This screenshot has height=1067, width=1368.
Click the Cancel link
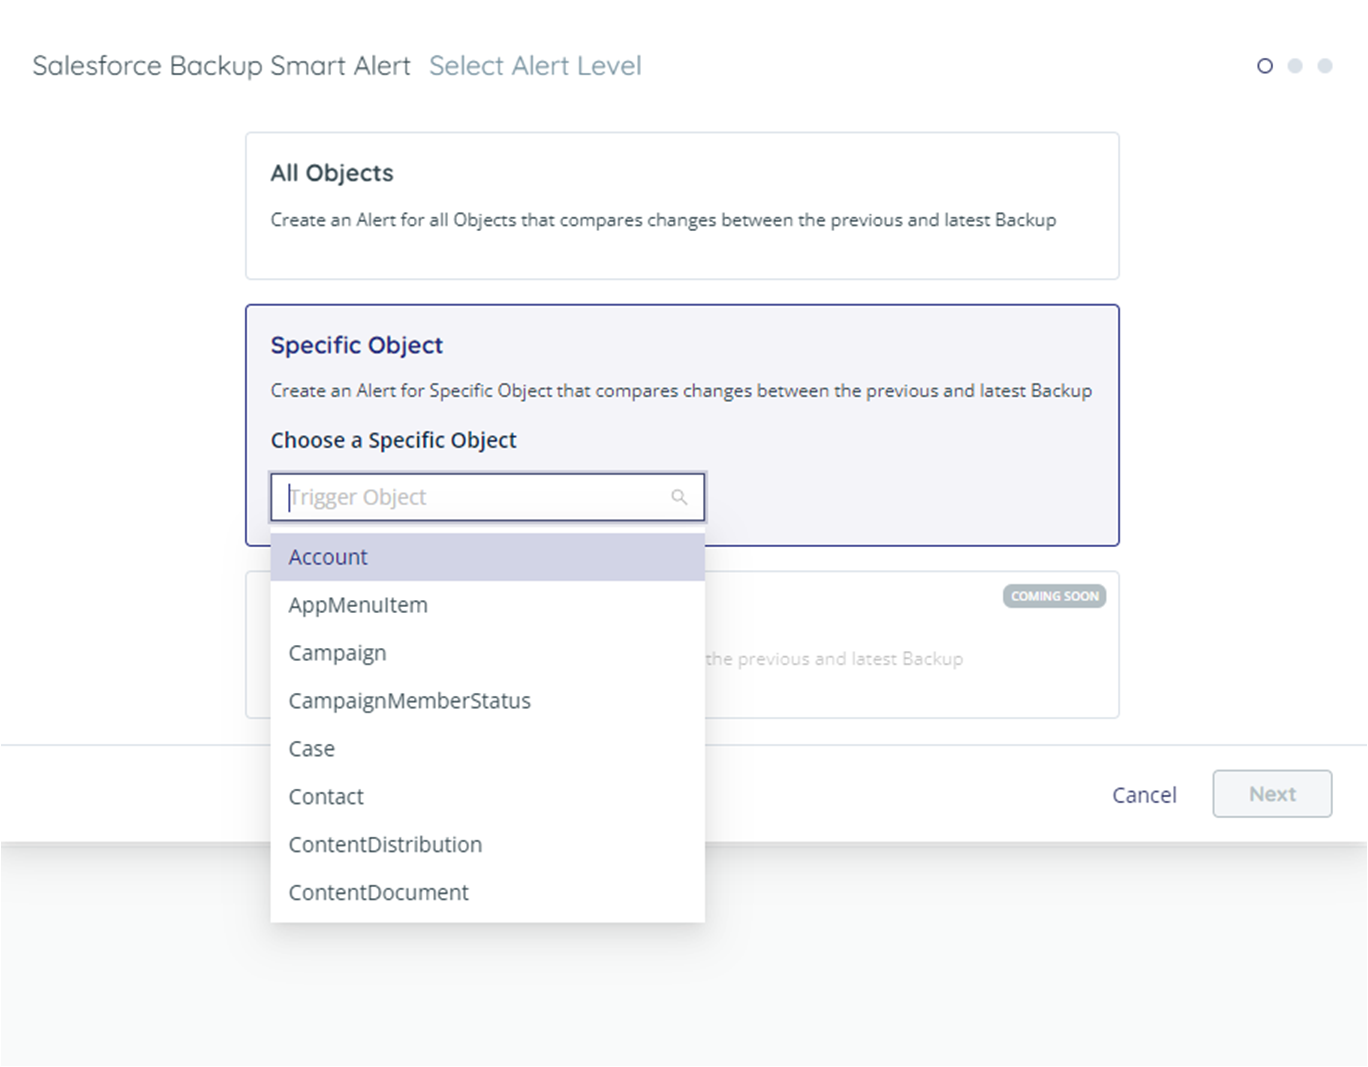[x=1144, y=794]
